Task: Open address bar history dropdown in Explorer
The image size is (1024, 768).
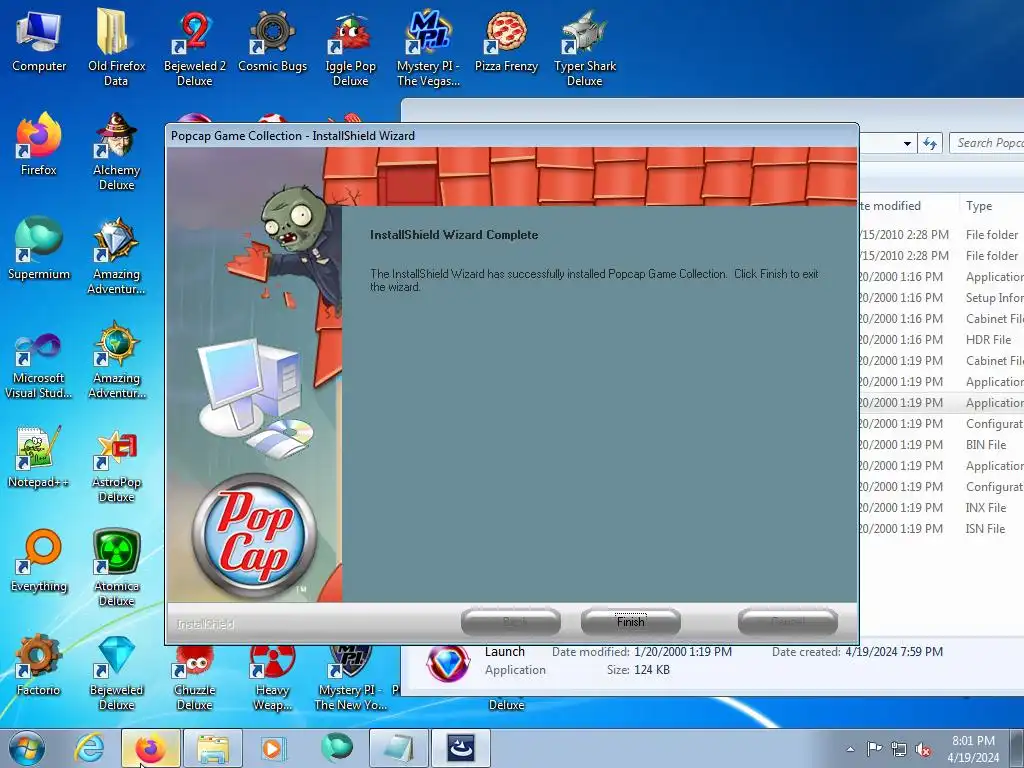Action: pos(907,143)
